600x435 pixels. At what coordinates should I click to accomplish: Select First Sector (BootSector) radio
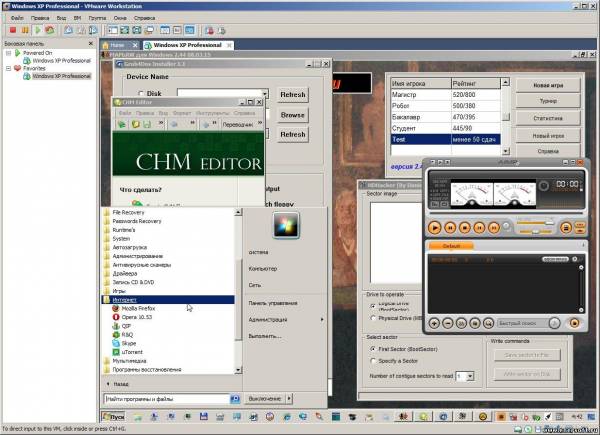click(373, 349)
